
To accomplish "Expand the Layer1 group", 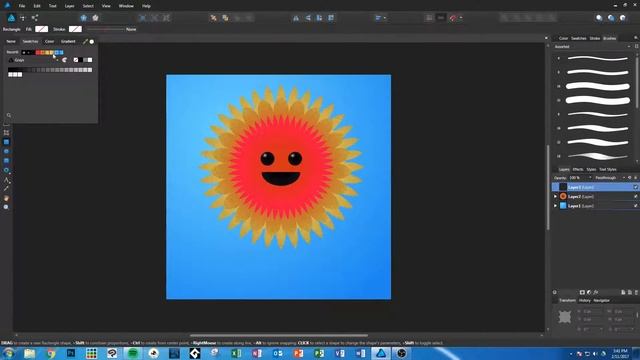I will [555, 206].
